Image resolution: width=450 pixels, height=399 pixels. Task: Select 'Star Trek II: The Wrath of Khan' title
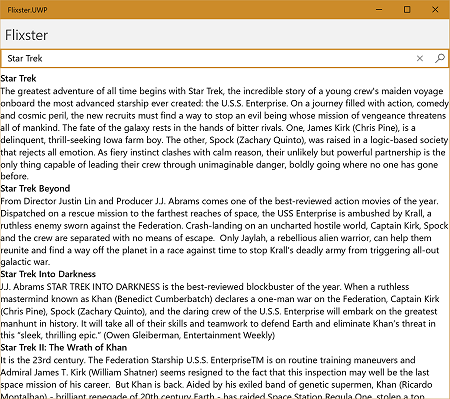(x=63, y=348)
